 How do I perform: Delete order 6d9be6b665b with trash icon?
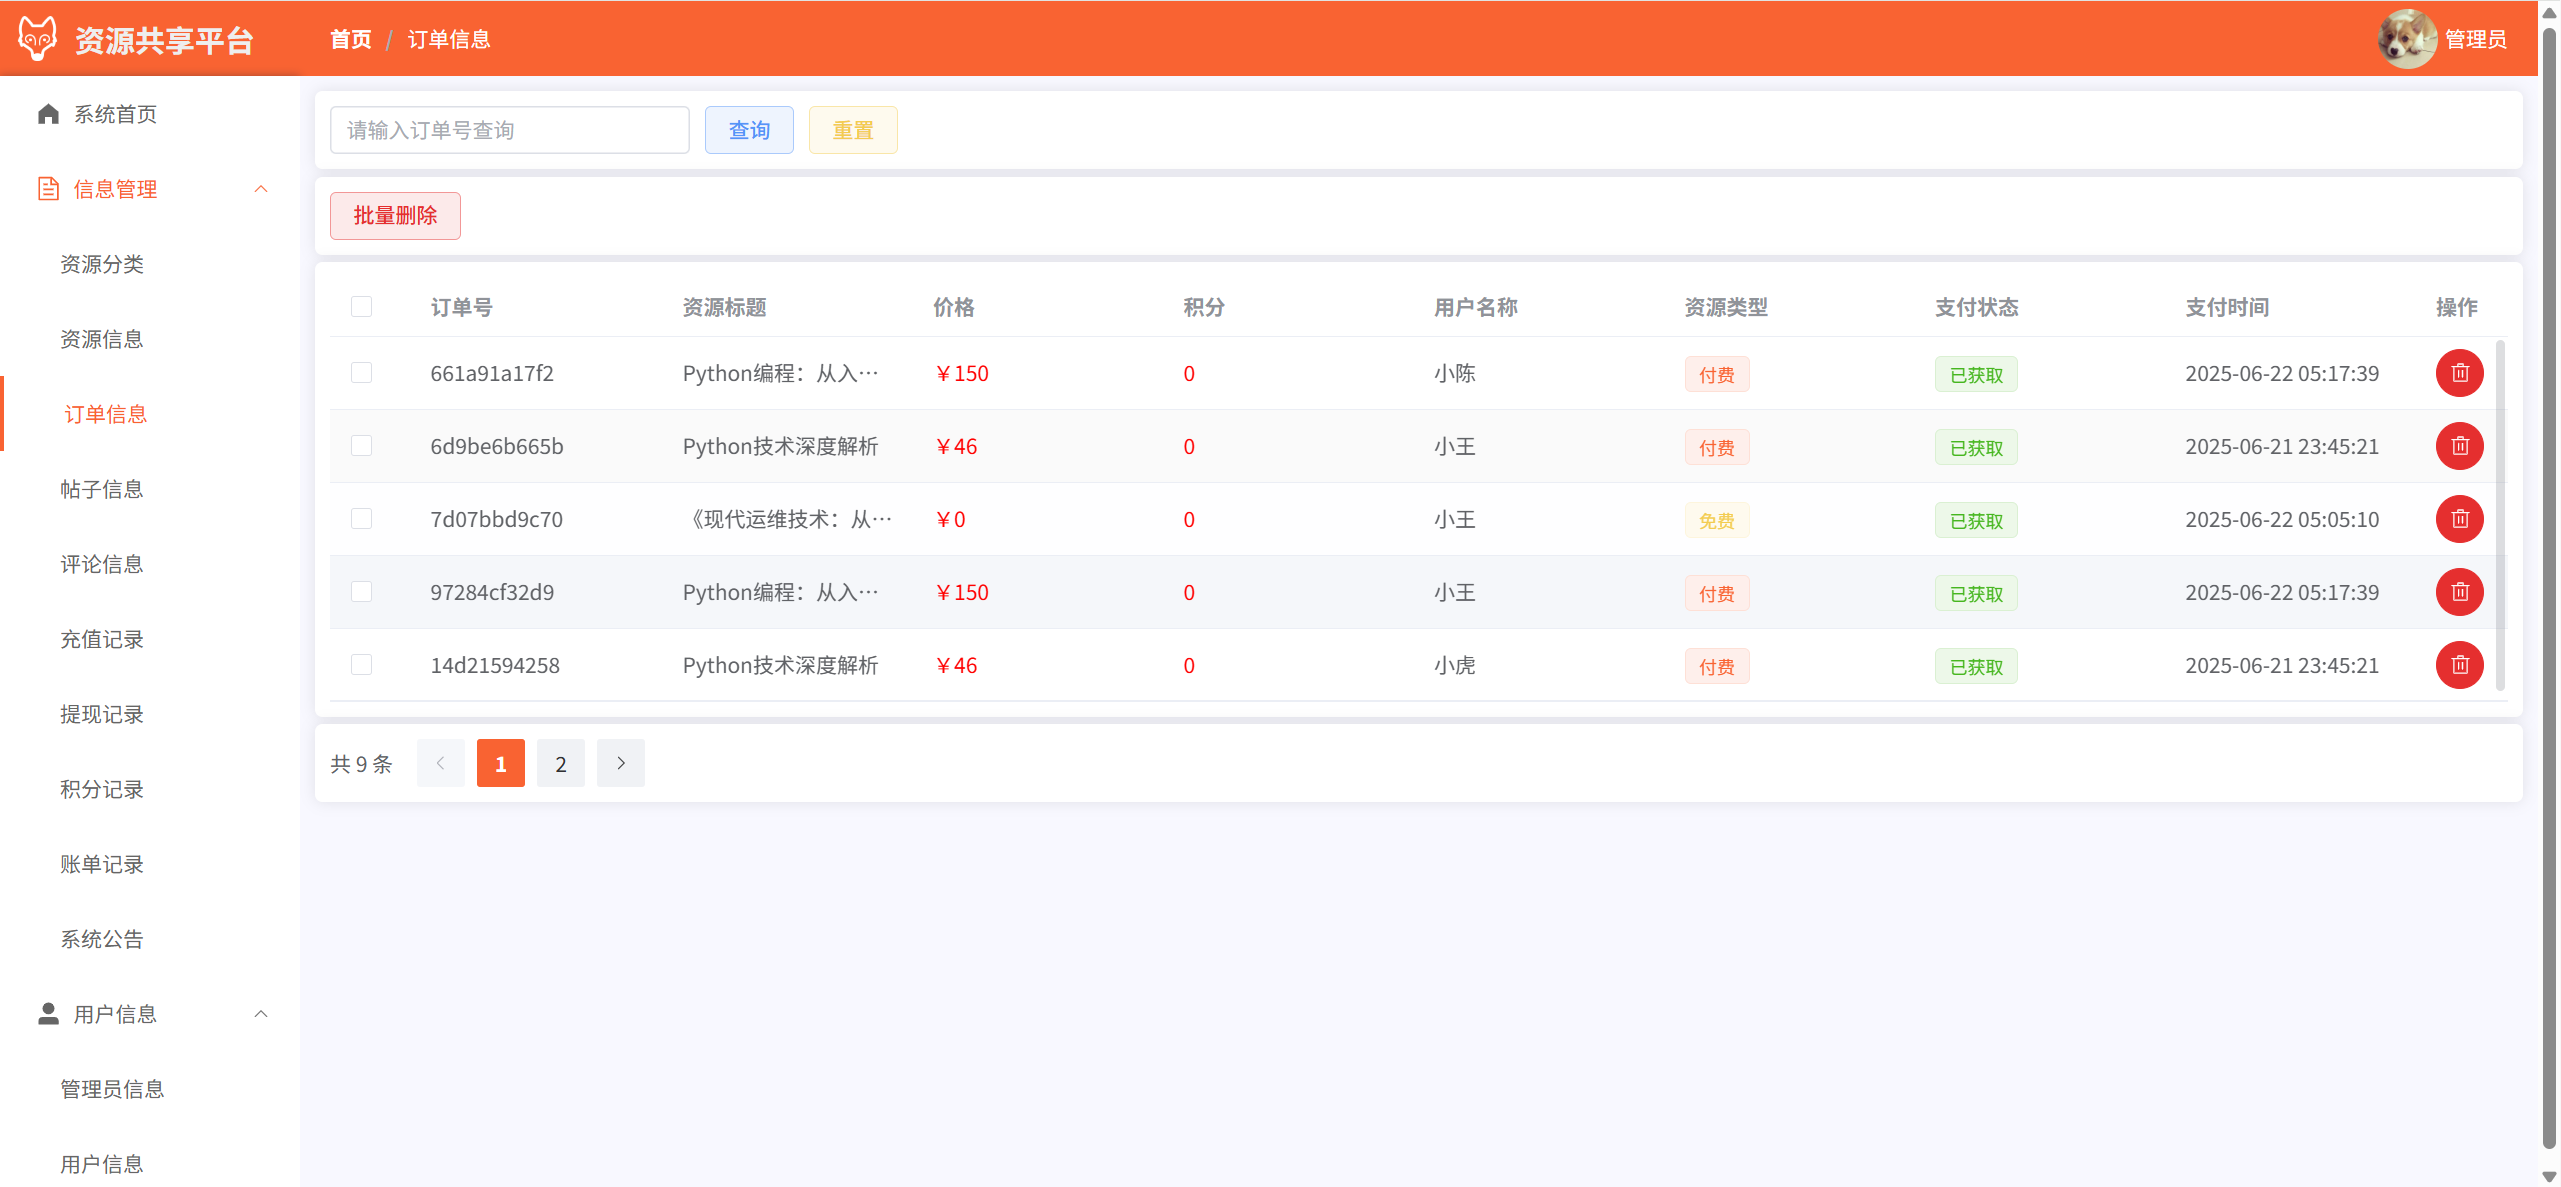pos(2458,446)
